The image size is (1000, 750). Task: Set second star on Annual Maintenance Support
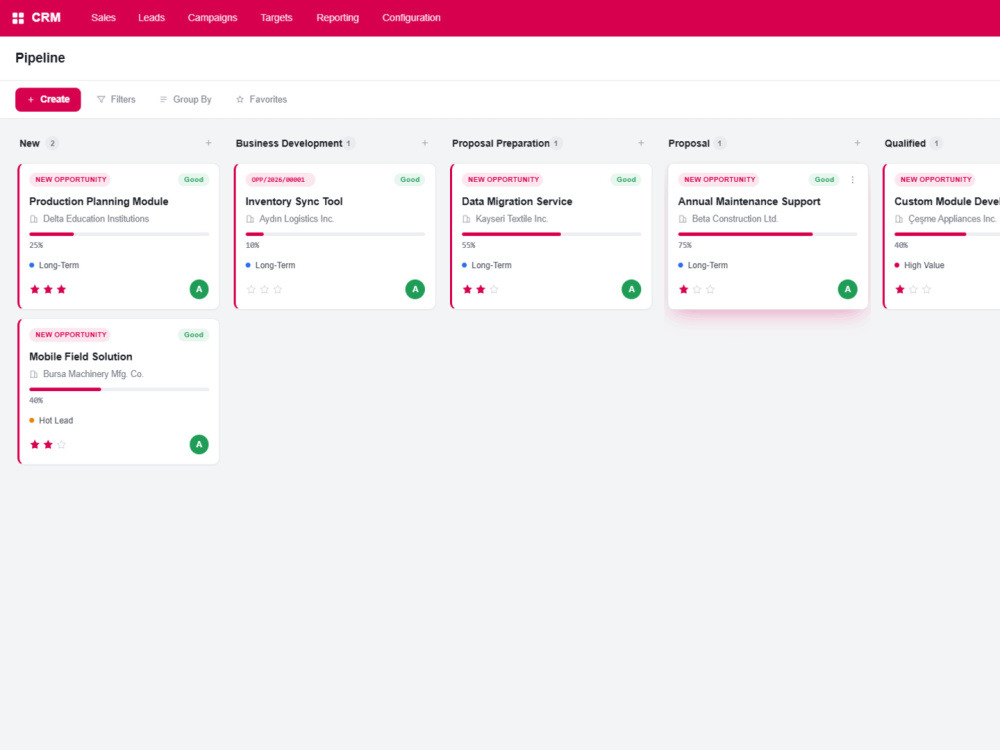(696, 290)
